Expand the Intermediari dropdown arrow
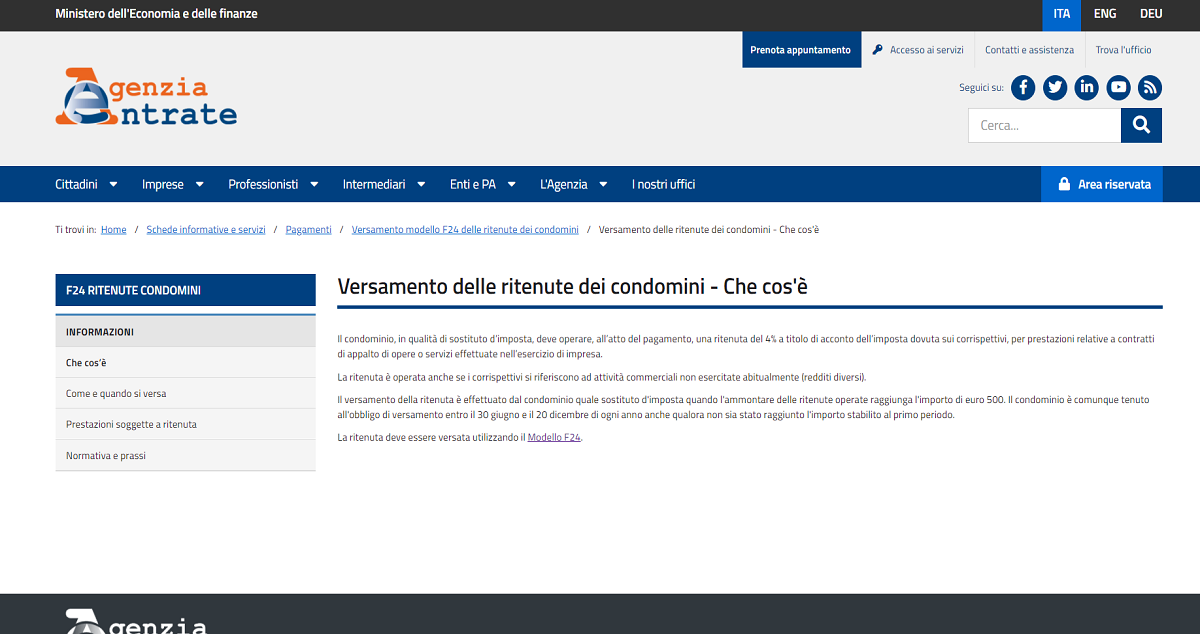 pyautogui.click(x=421, y=184)
